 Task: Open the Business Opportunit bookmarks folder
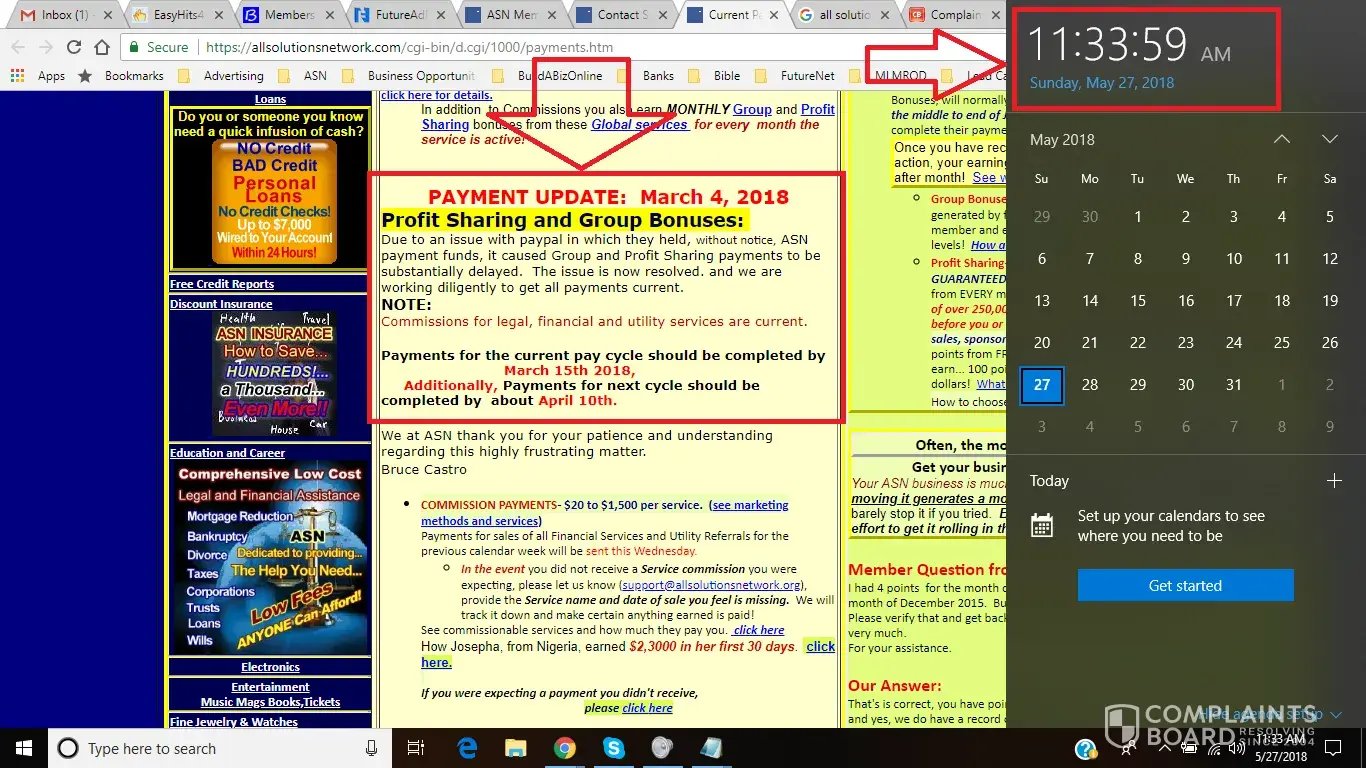point(409,75)
